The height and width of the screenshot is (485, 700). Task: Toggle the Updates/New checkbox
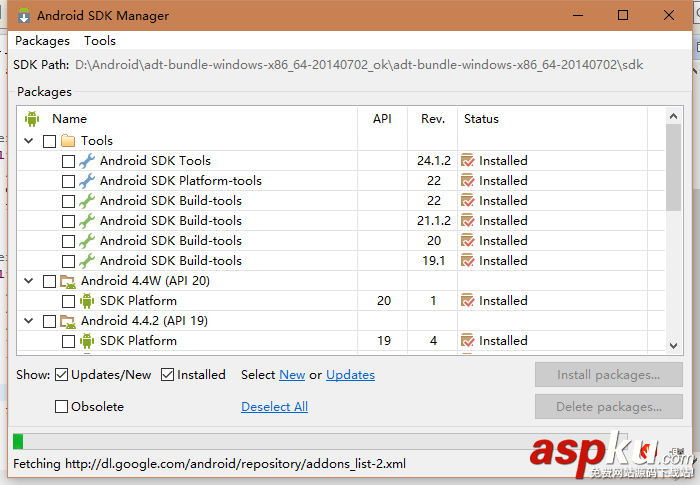pyautogui.click(x=62, y=375)
